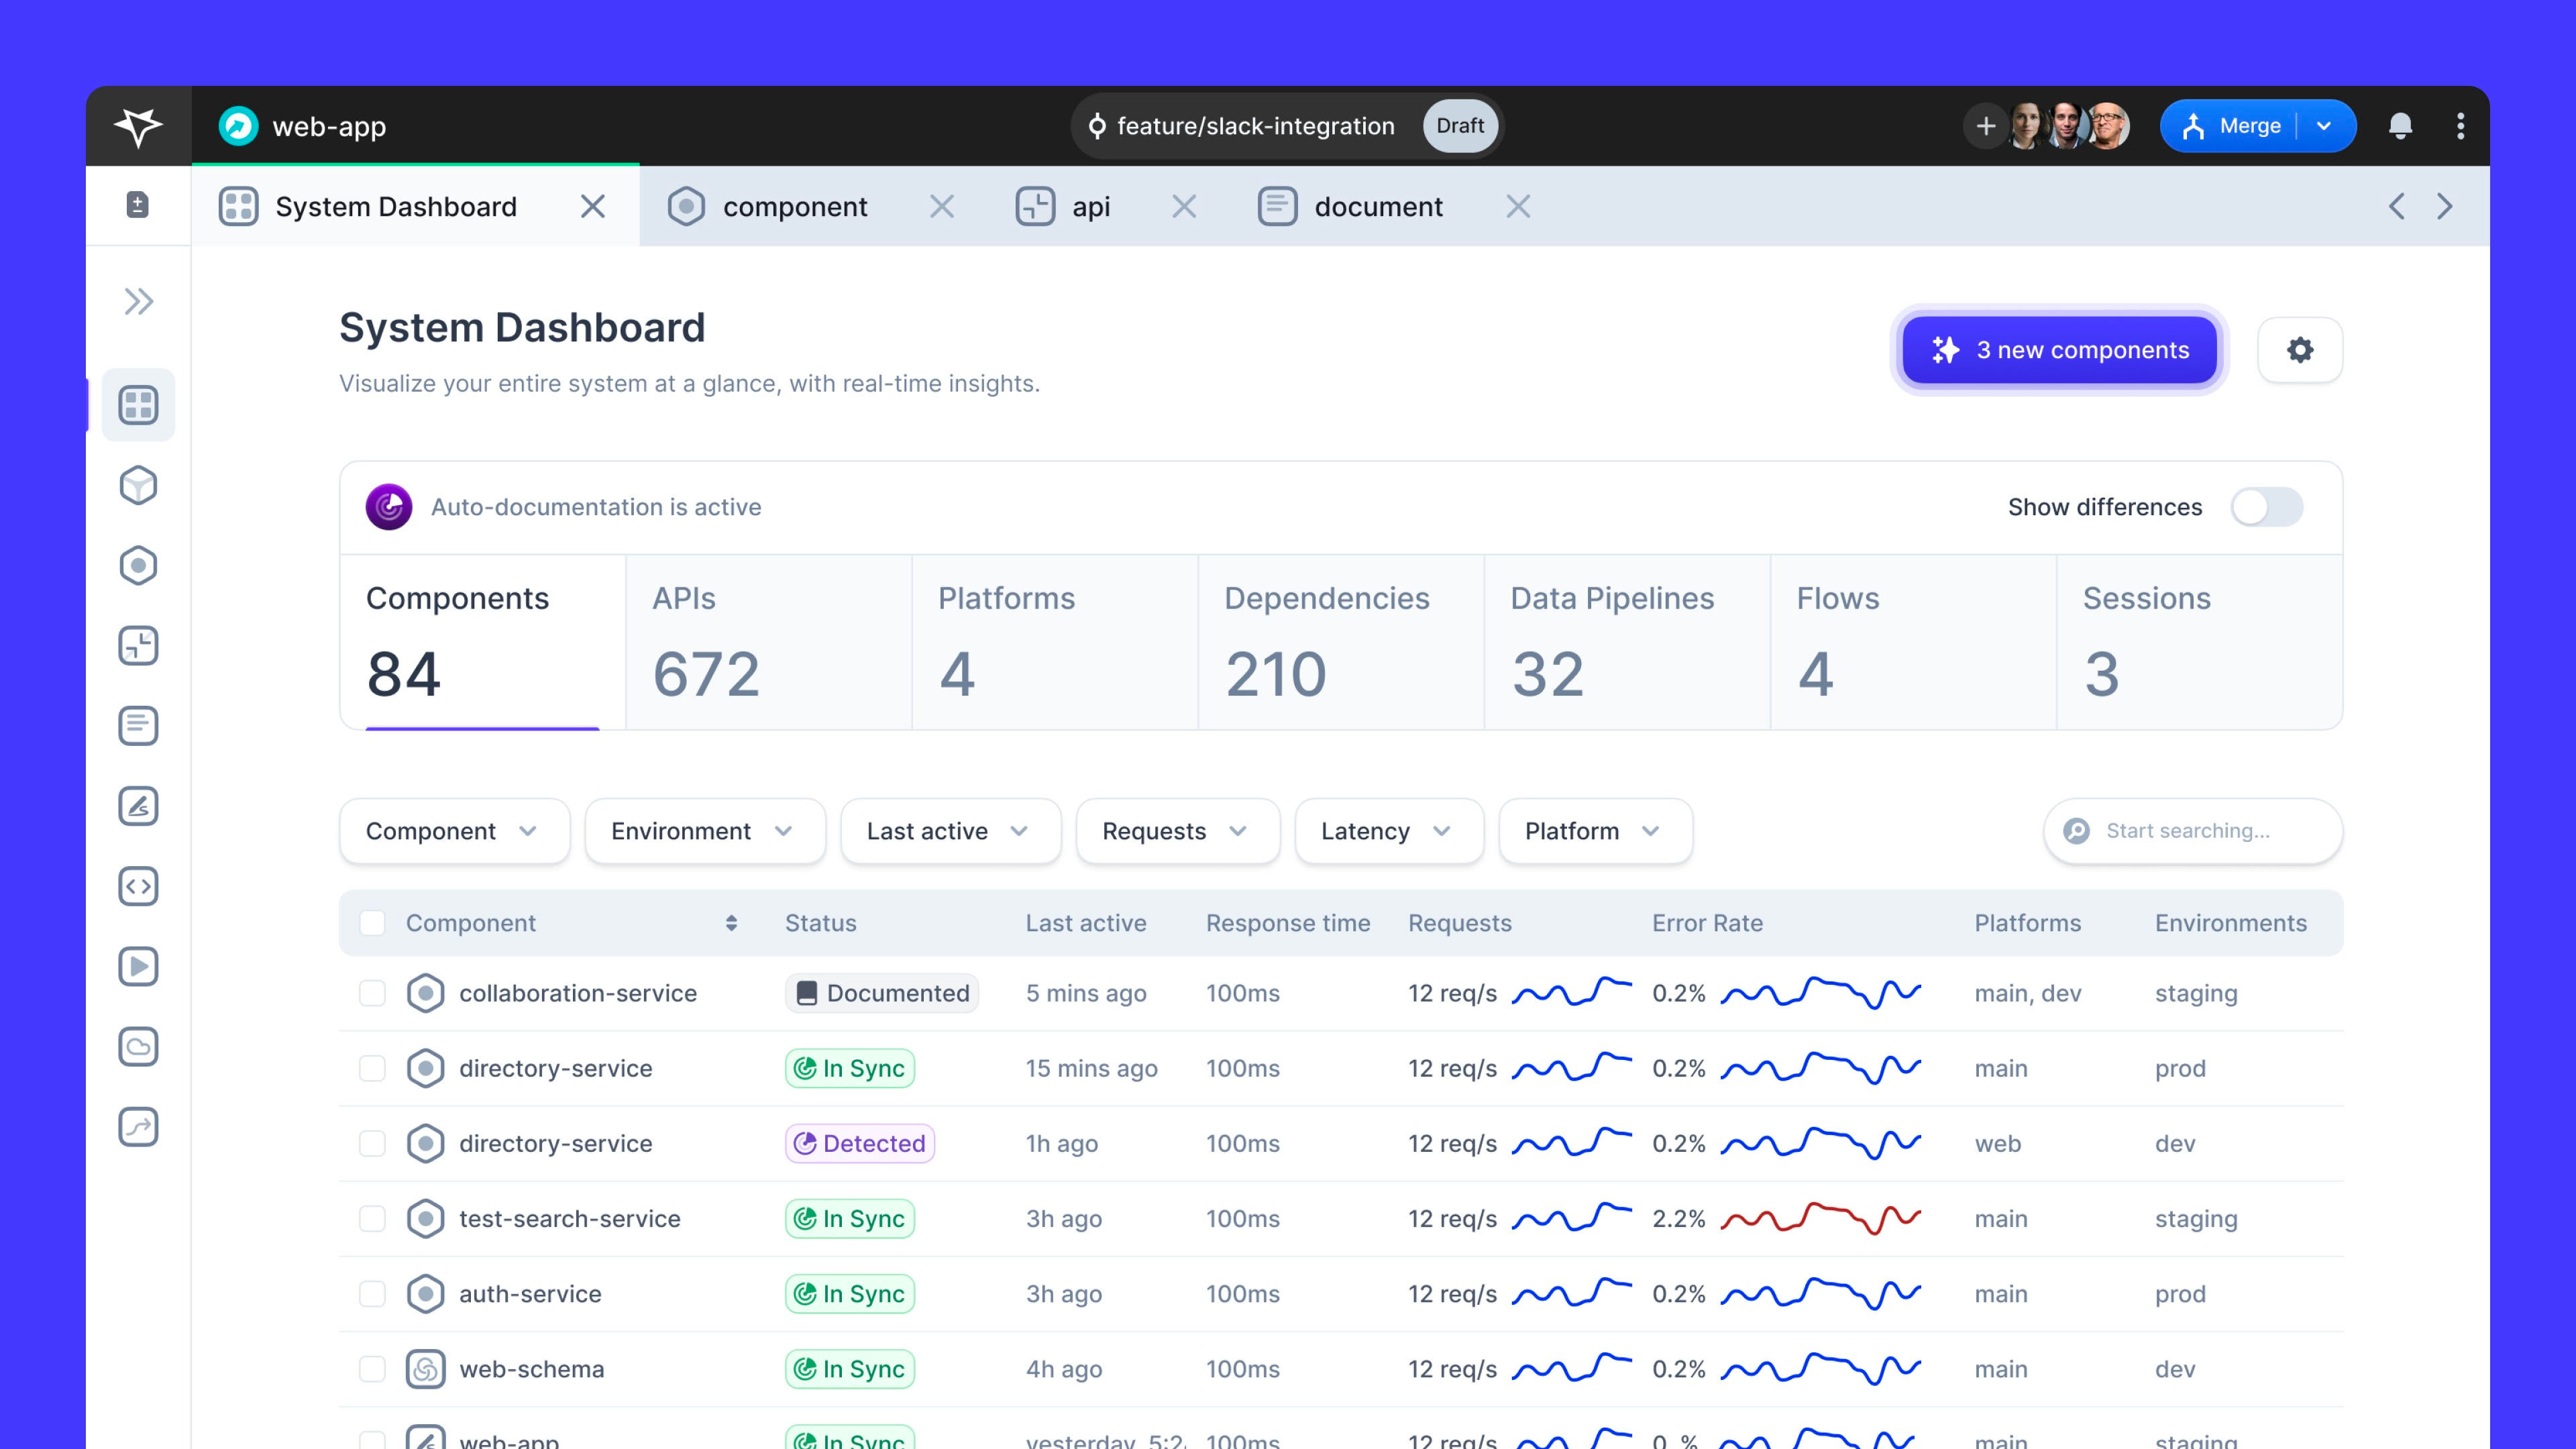Open the 3D cube icon in sidebar

coord(138,486)
